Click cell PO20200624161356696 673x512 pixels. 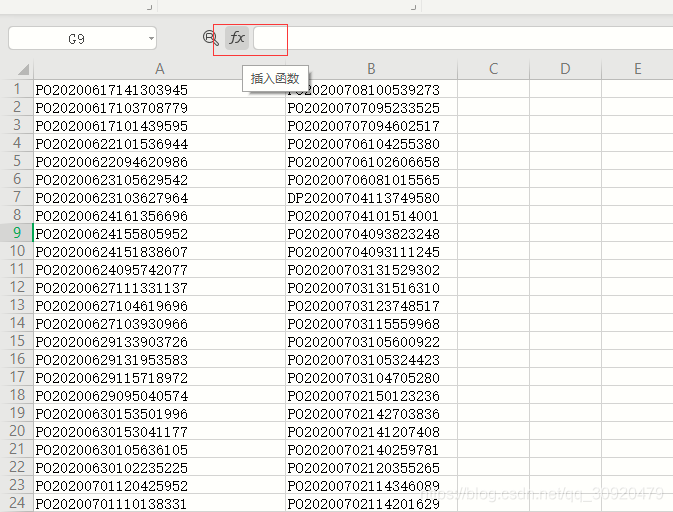tap(160, 215)
